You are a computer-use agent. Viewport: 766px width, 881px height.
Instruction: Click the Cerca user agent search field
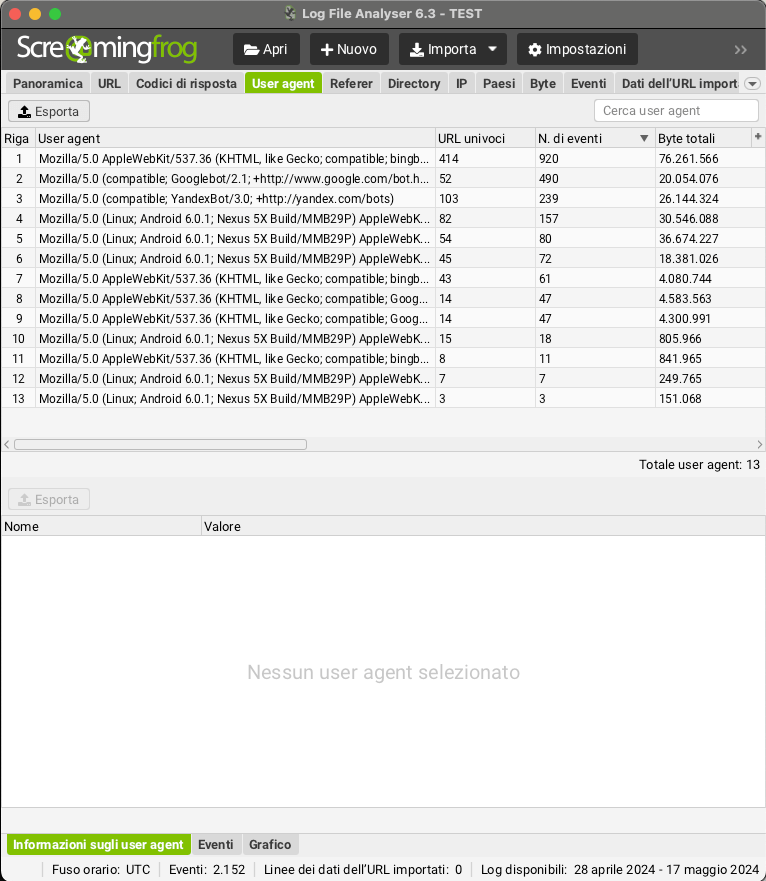coord(676,111)
